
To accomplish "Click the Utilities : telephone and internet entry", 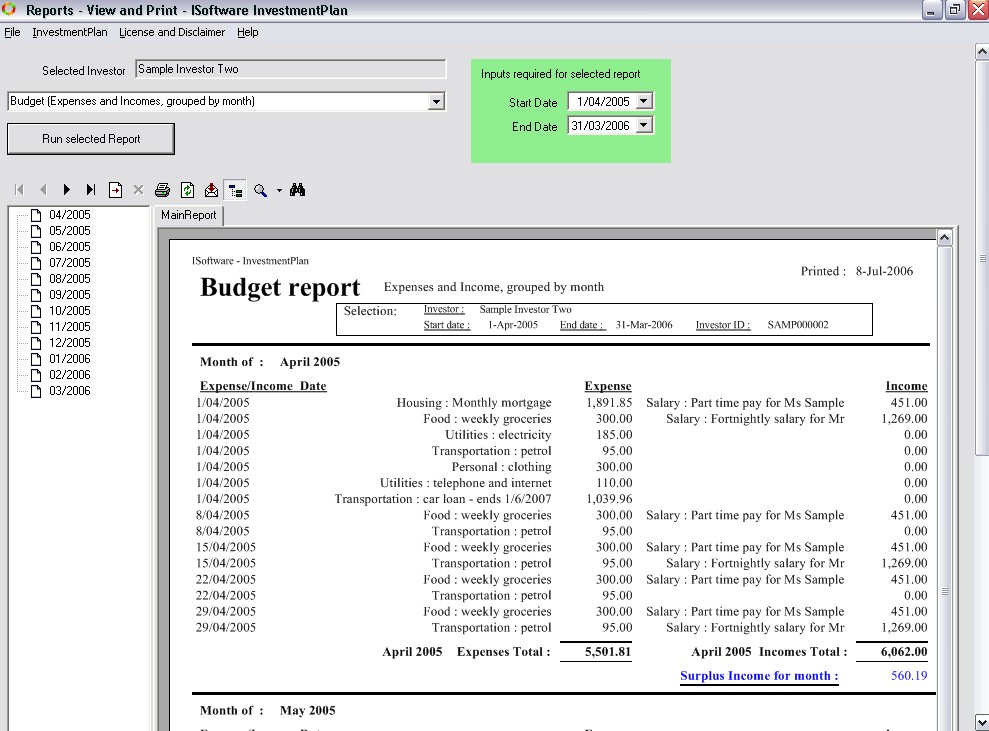I will (x=465, y=482).
